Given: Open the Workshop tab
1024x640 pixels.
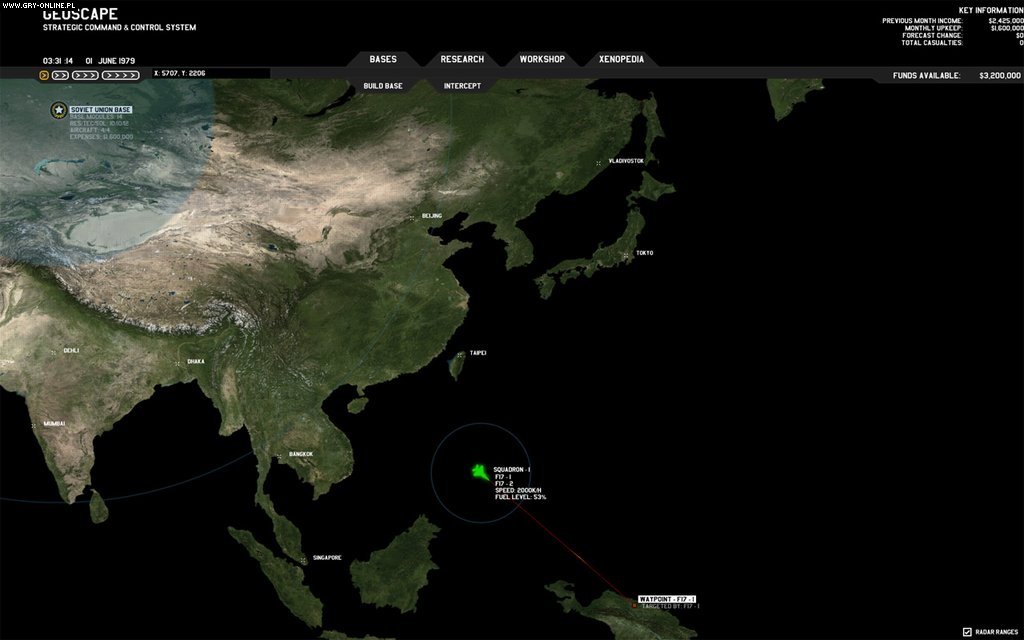Looking at the screenshot, I should coord(541,59).
